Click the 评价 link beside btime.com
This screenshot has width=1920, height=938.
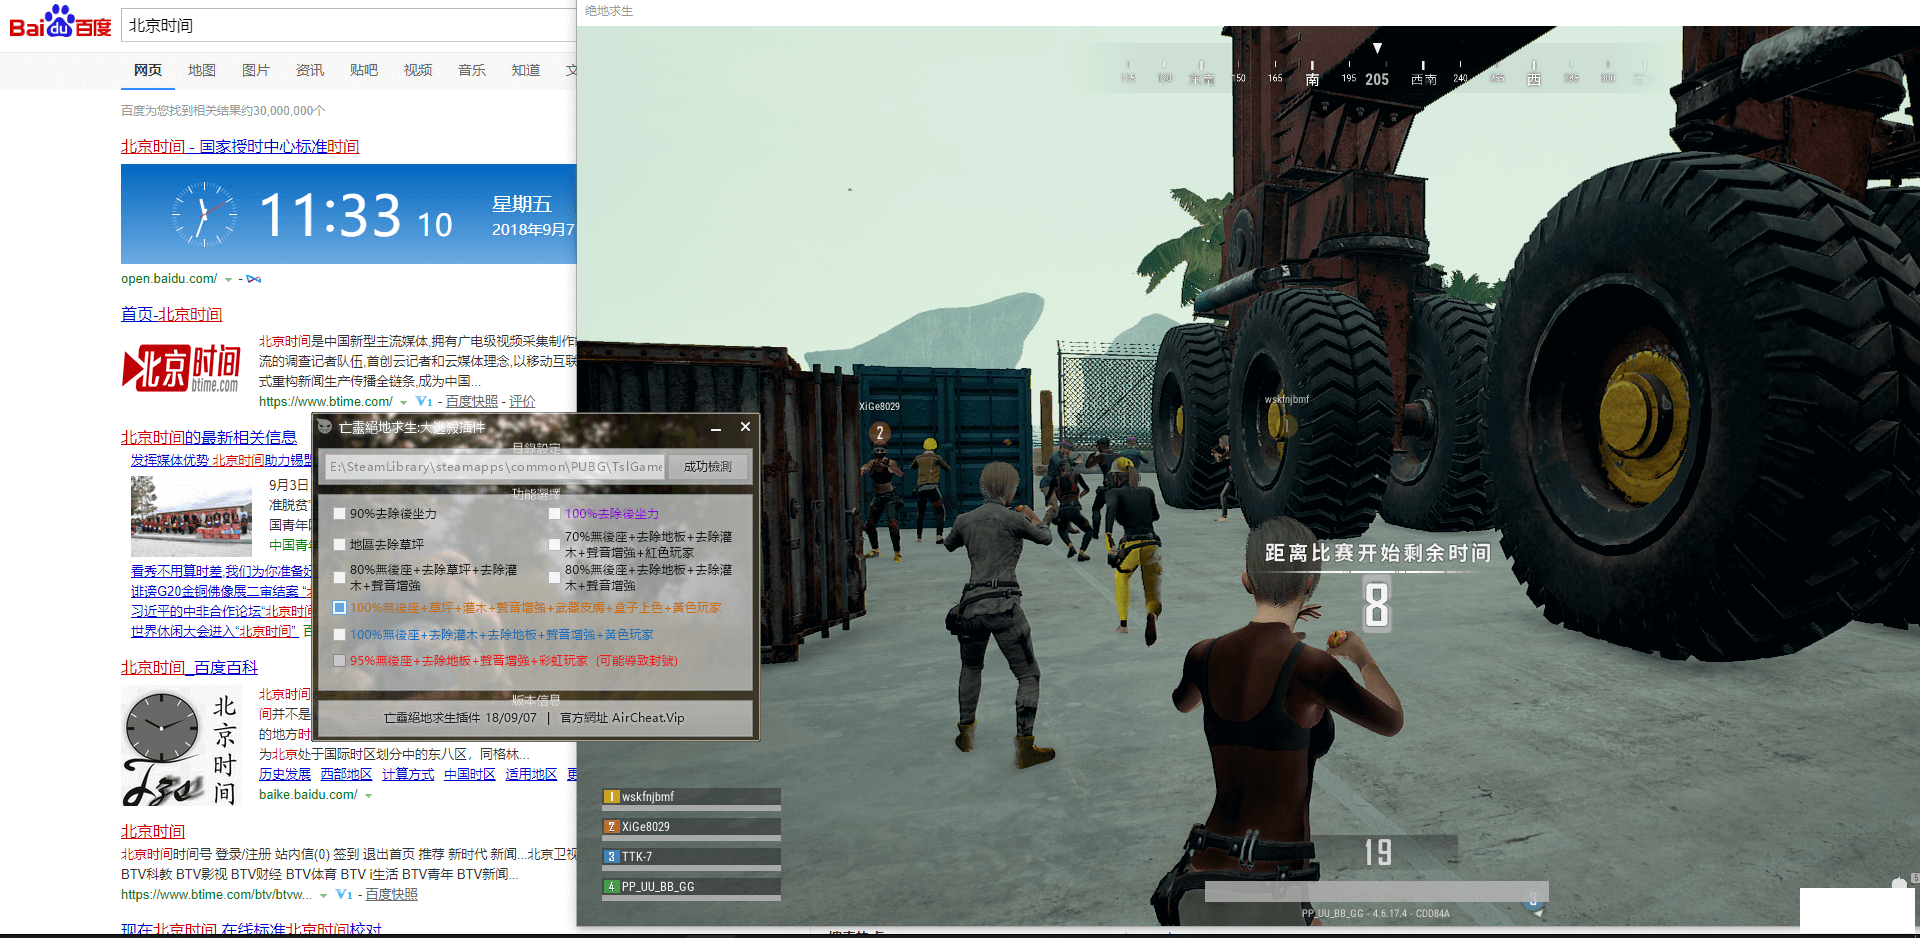tap(522, 401)
